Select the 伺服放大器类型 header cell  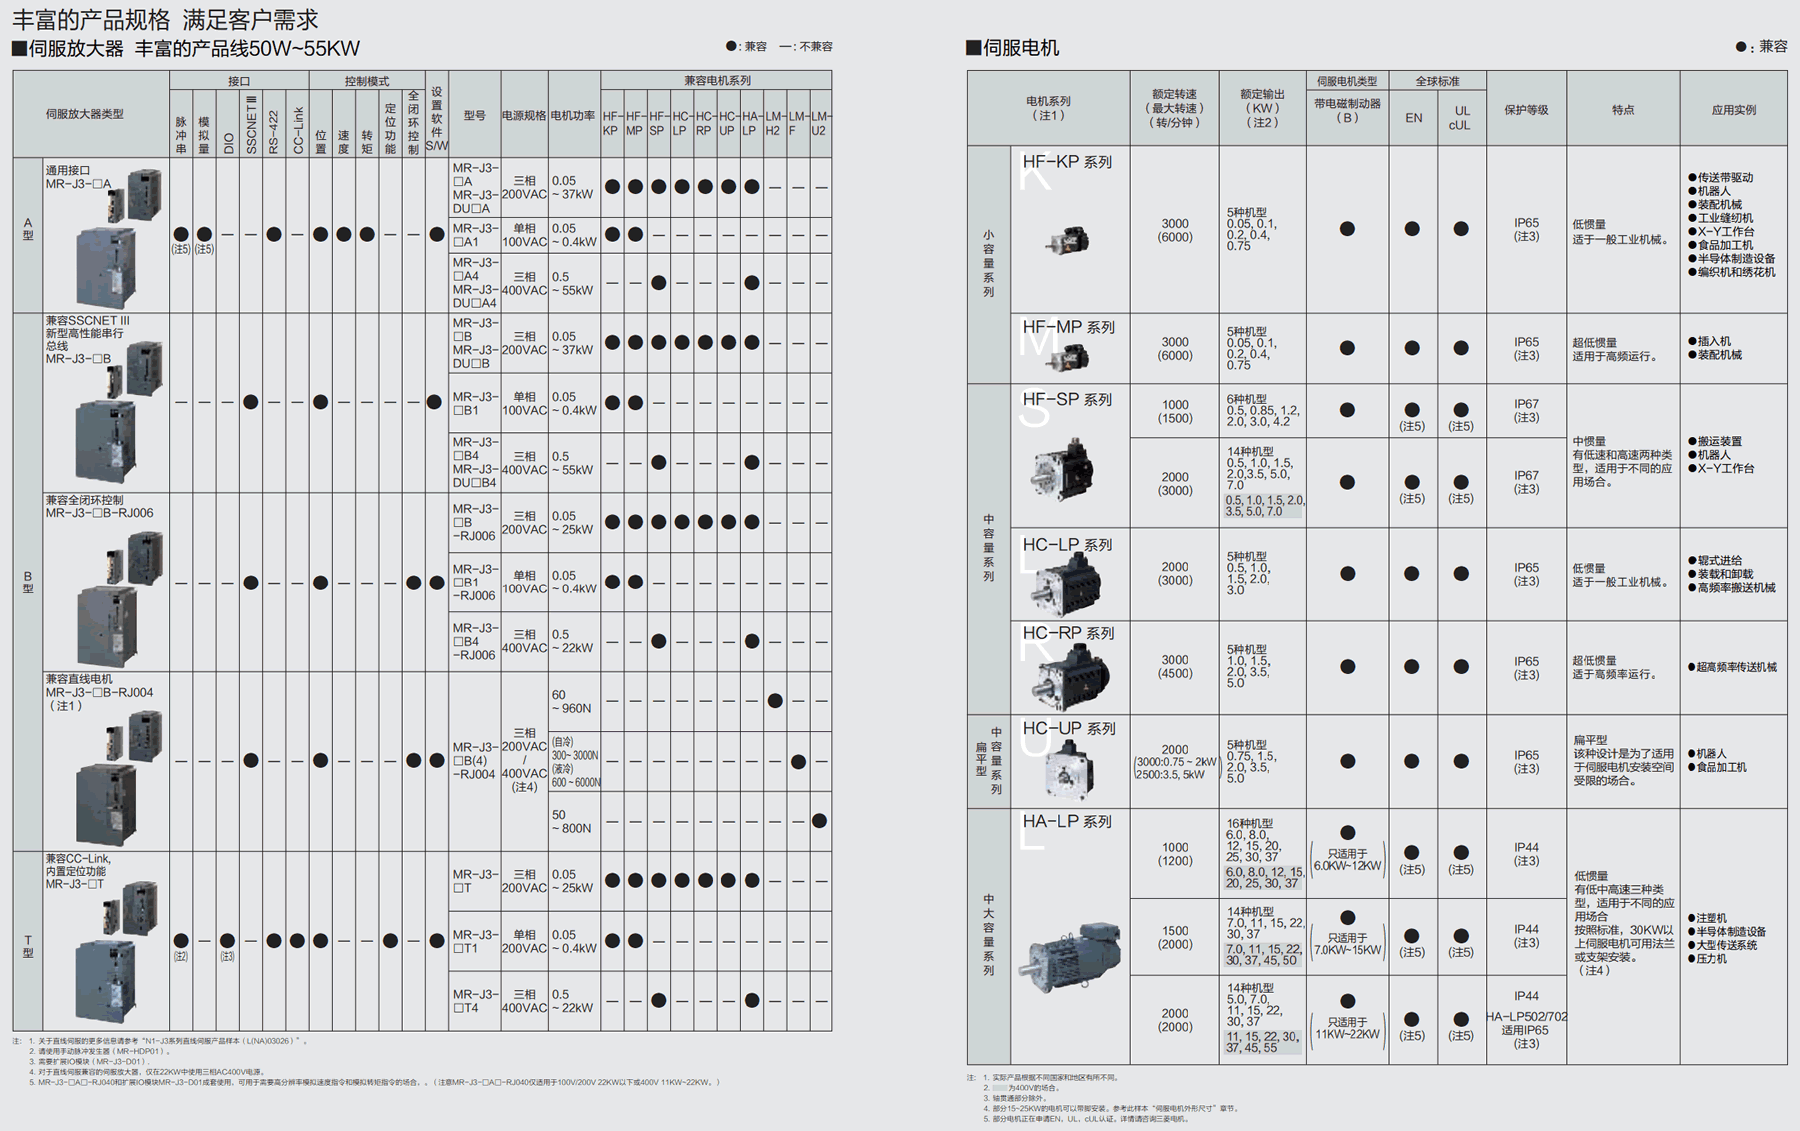pos(85,114)
